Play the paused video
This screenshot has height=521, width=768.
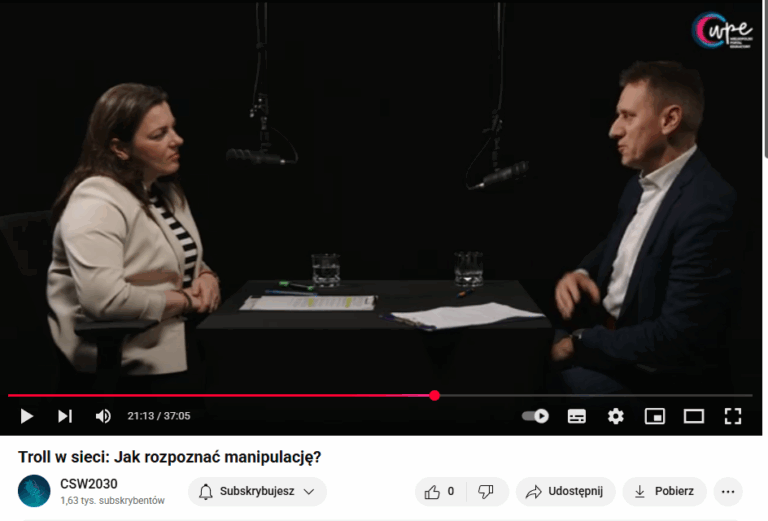tap(26, 416)
